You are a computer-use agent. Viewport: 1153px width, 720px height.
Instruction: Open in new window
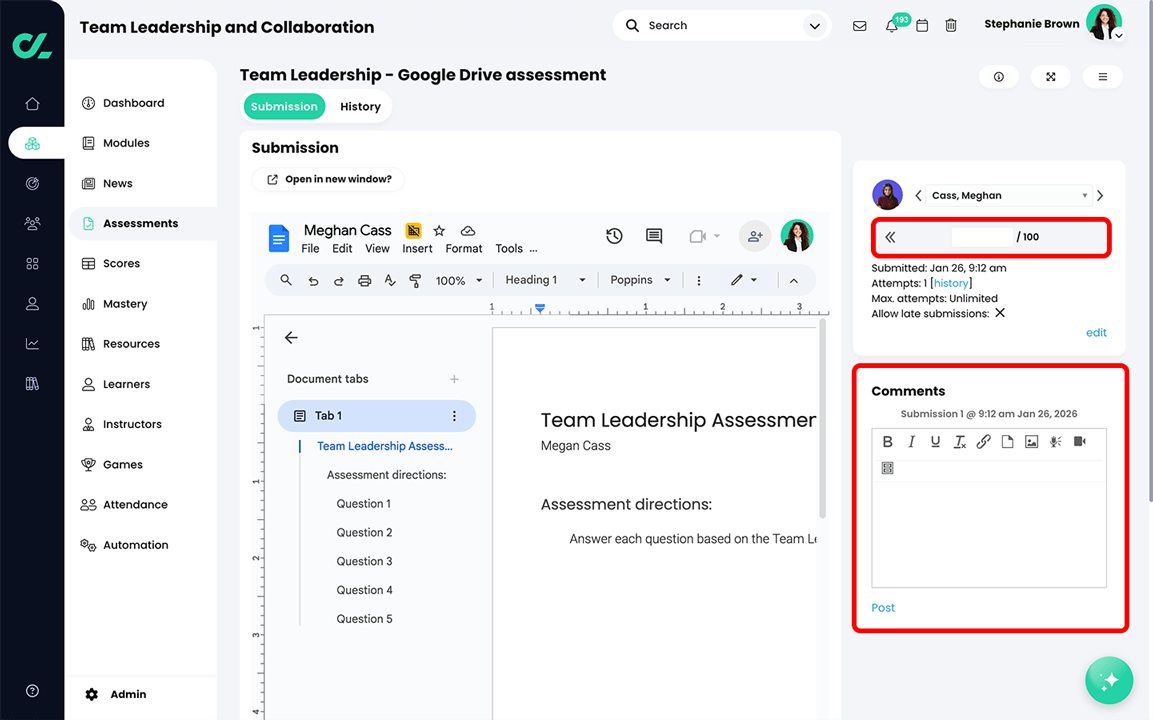pyautogui.click(x=328, y=178)
